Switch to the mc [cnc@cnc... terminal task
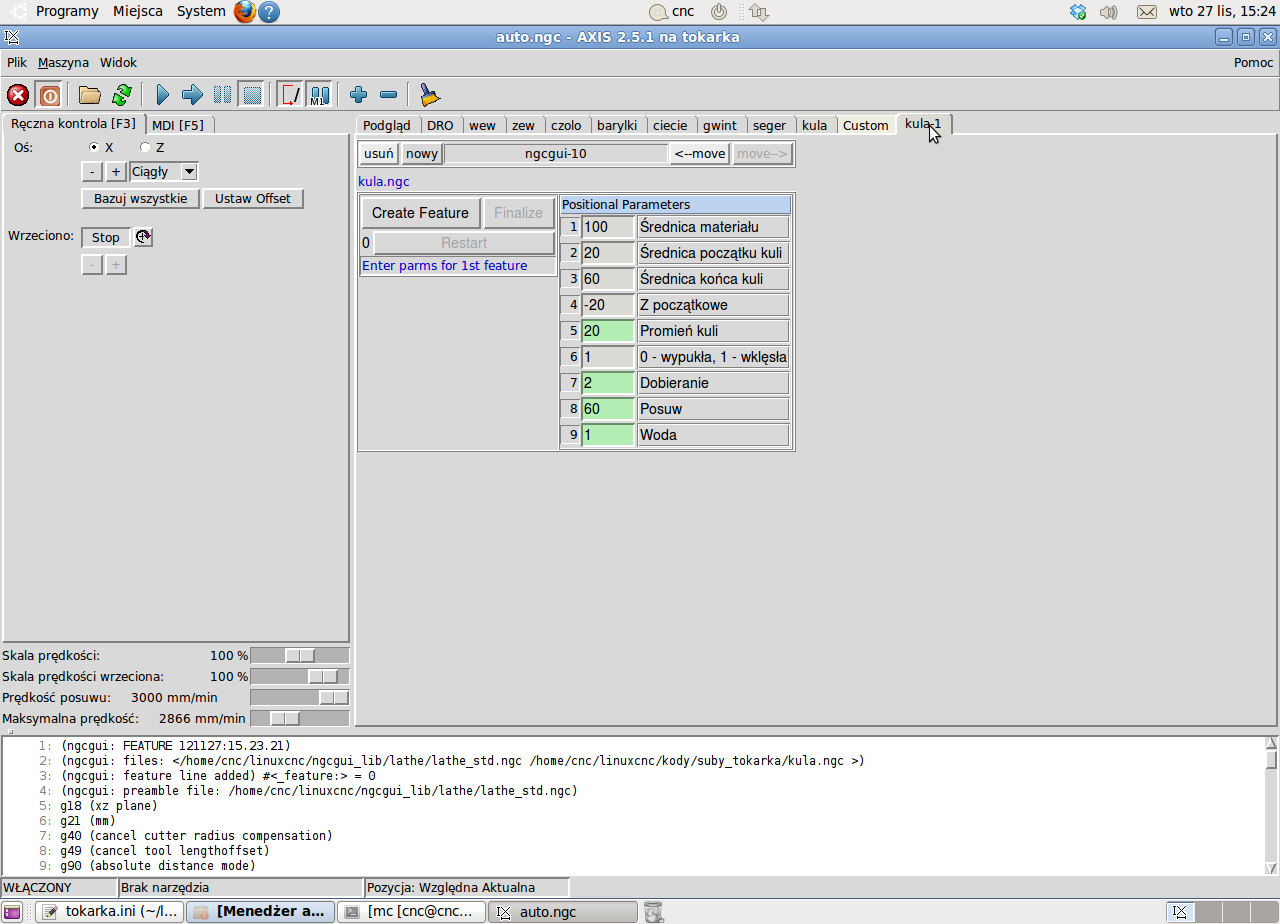This screenshot has height=924, width=1280. pos(412,912)
